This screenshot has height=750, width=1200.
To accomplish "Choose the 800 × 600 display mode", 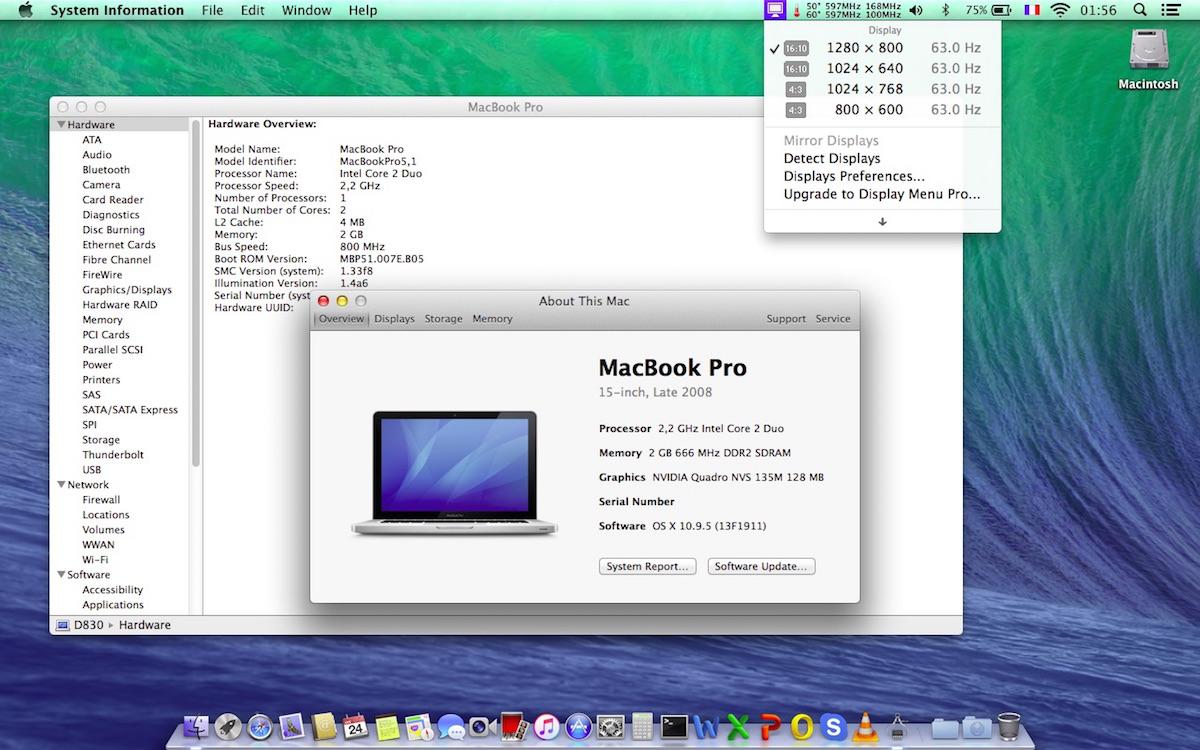I will tap(868, 110).
